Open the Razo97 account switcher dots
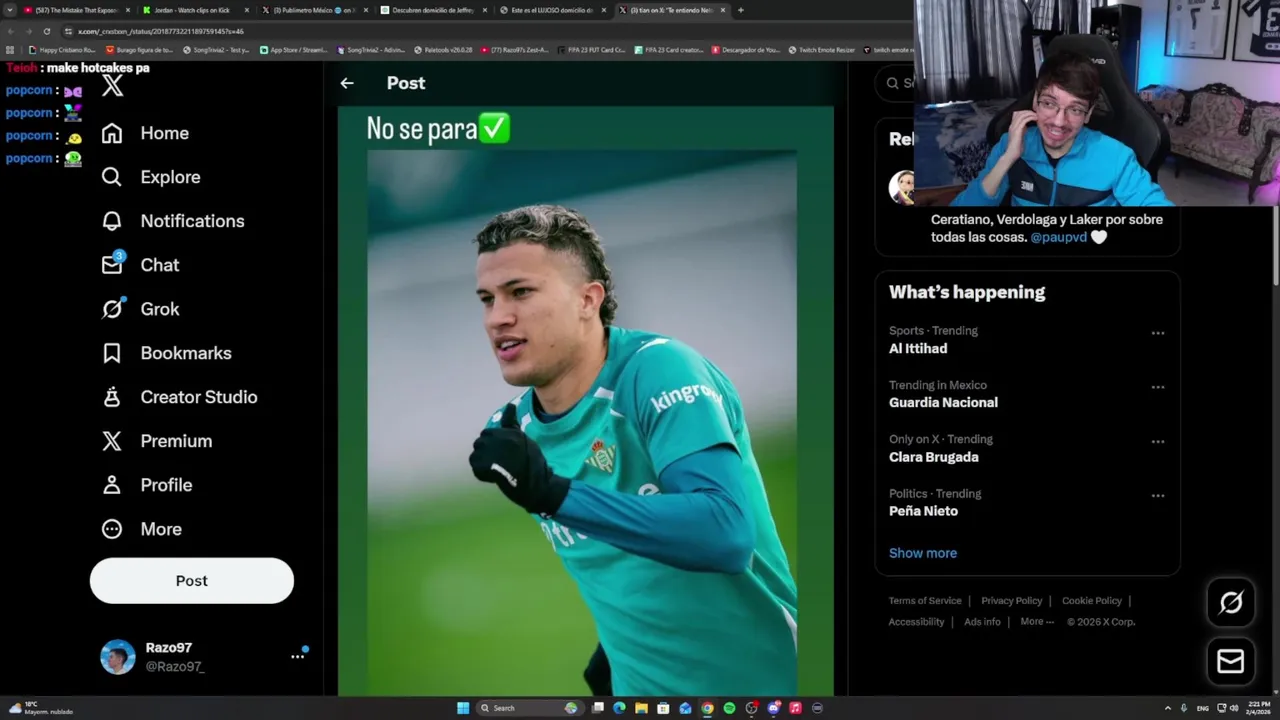 click(x=297, y=656)
